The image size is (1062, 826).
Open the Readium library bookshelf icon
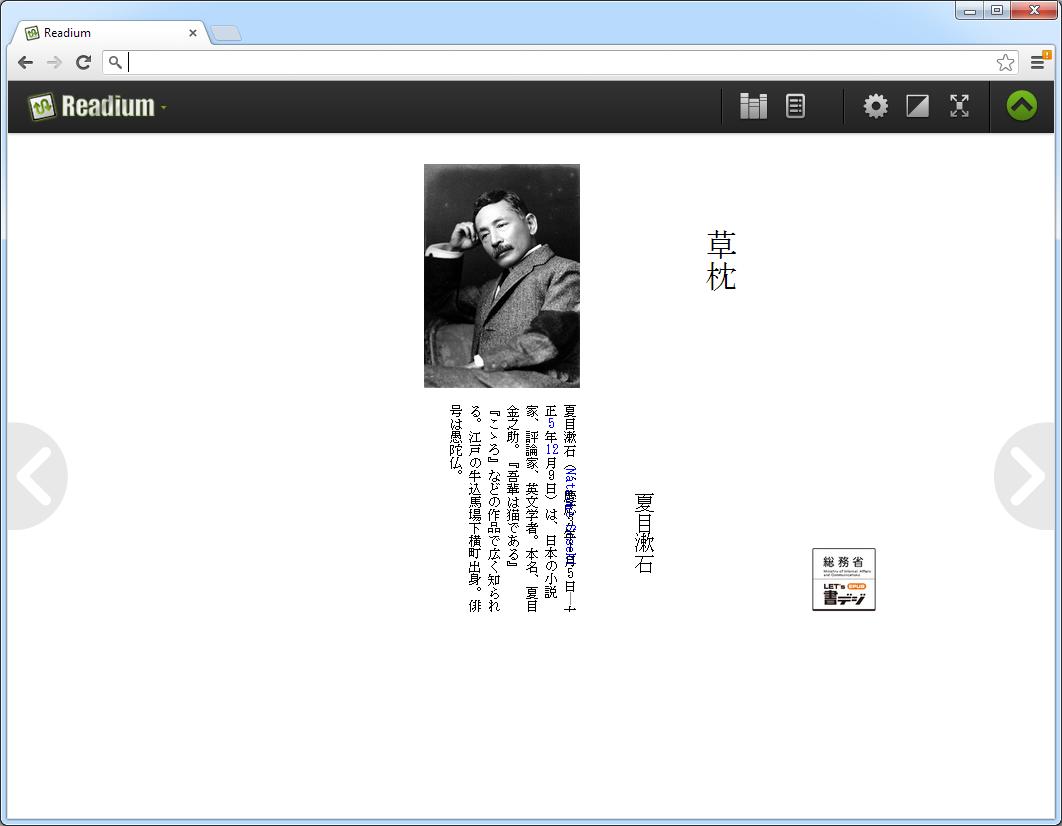(753, 106)
